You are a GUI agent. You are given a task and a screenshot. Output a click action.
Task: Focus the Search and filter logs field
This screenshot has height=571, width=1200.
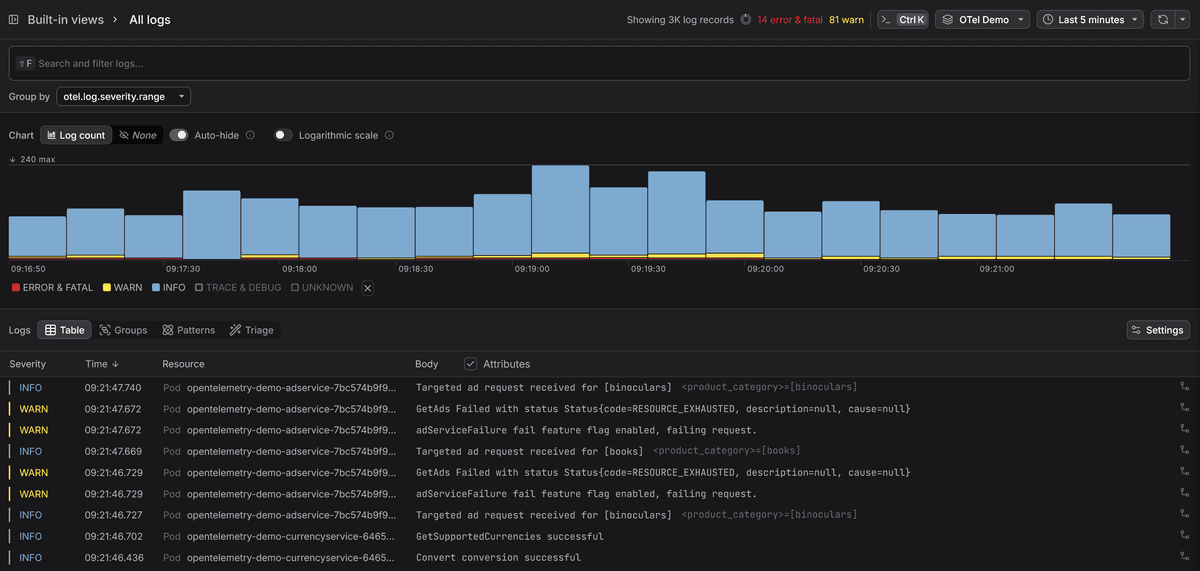coord(600,63)
